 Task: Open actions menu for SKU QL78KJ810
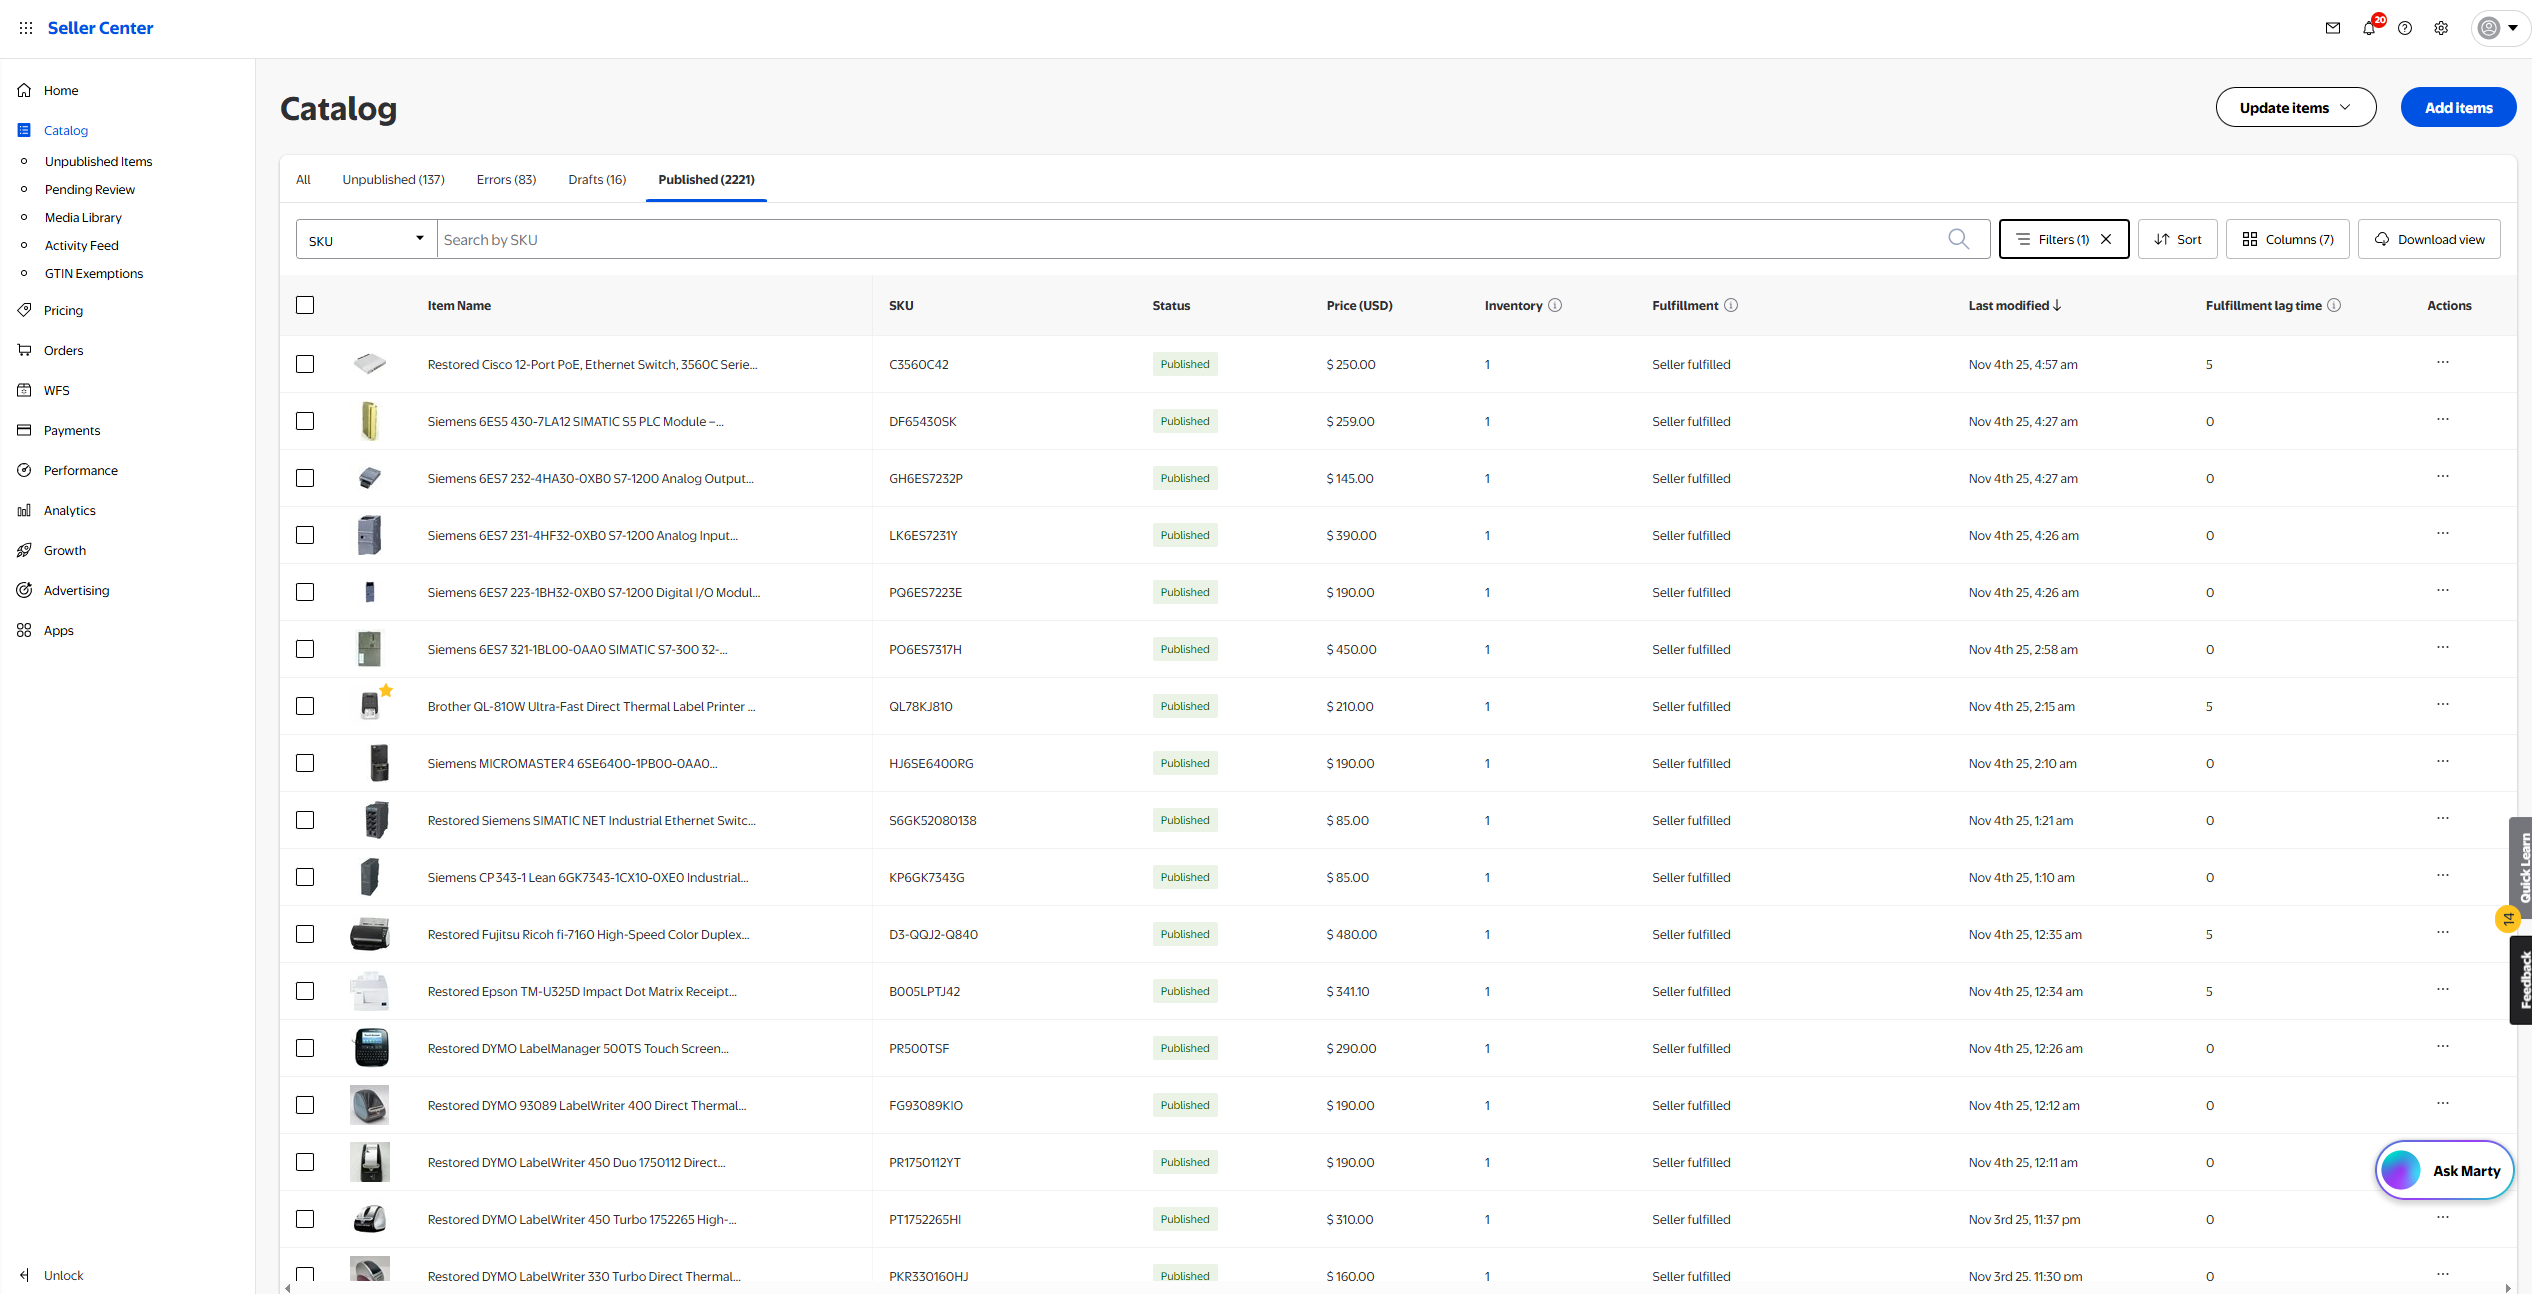pos(2443,705)
